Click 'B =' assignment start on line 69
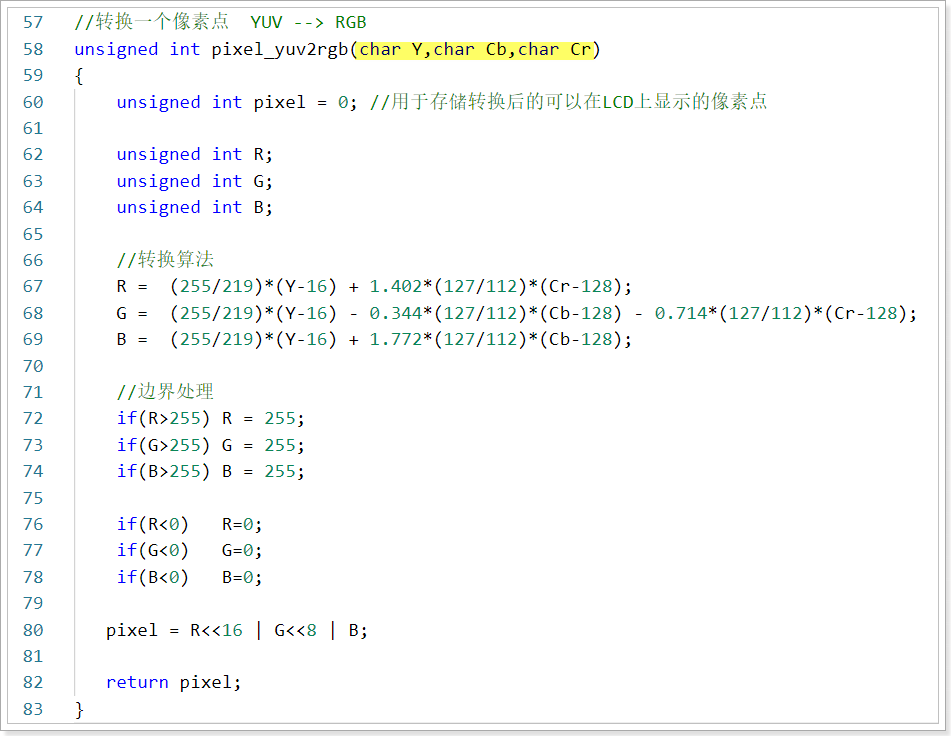 pos(132,339)
